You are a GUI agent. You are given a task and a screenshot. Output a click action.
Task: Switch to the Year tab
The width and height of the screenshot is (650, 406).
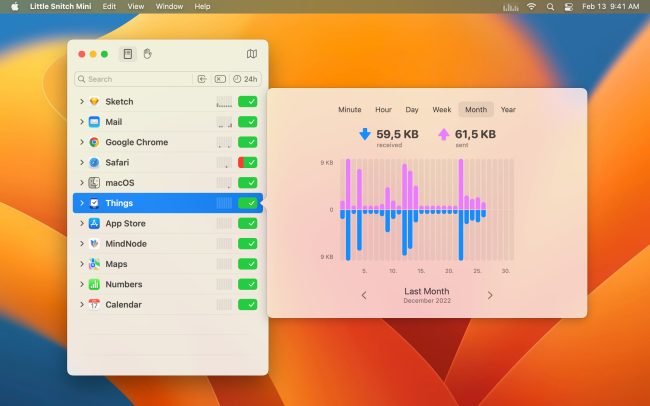click(508, 110)
